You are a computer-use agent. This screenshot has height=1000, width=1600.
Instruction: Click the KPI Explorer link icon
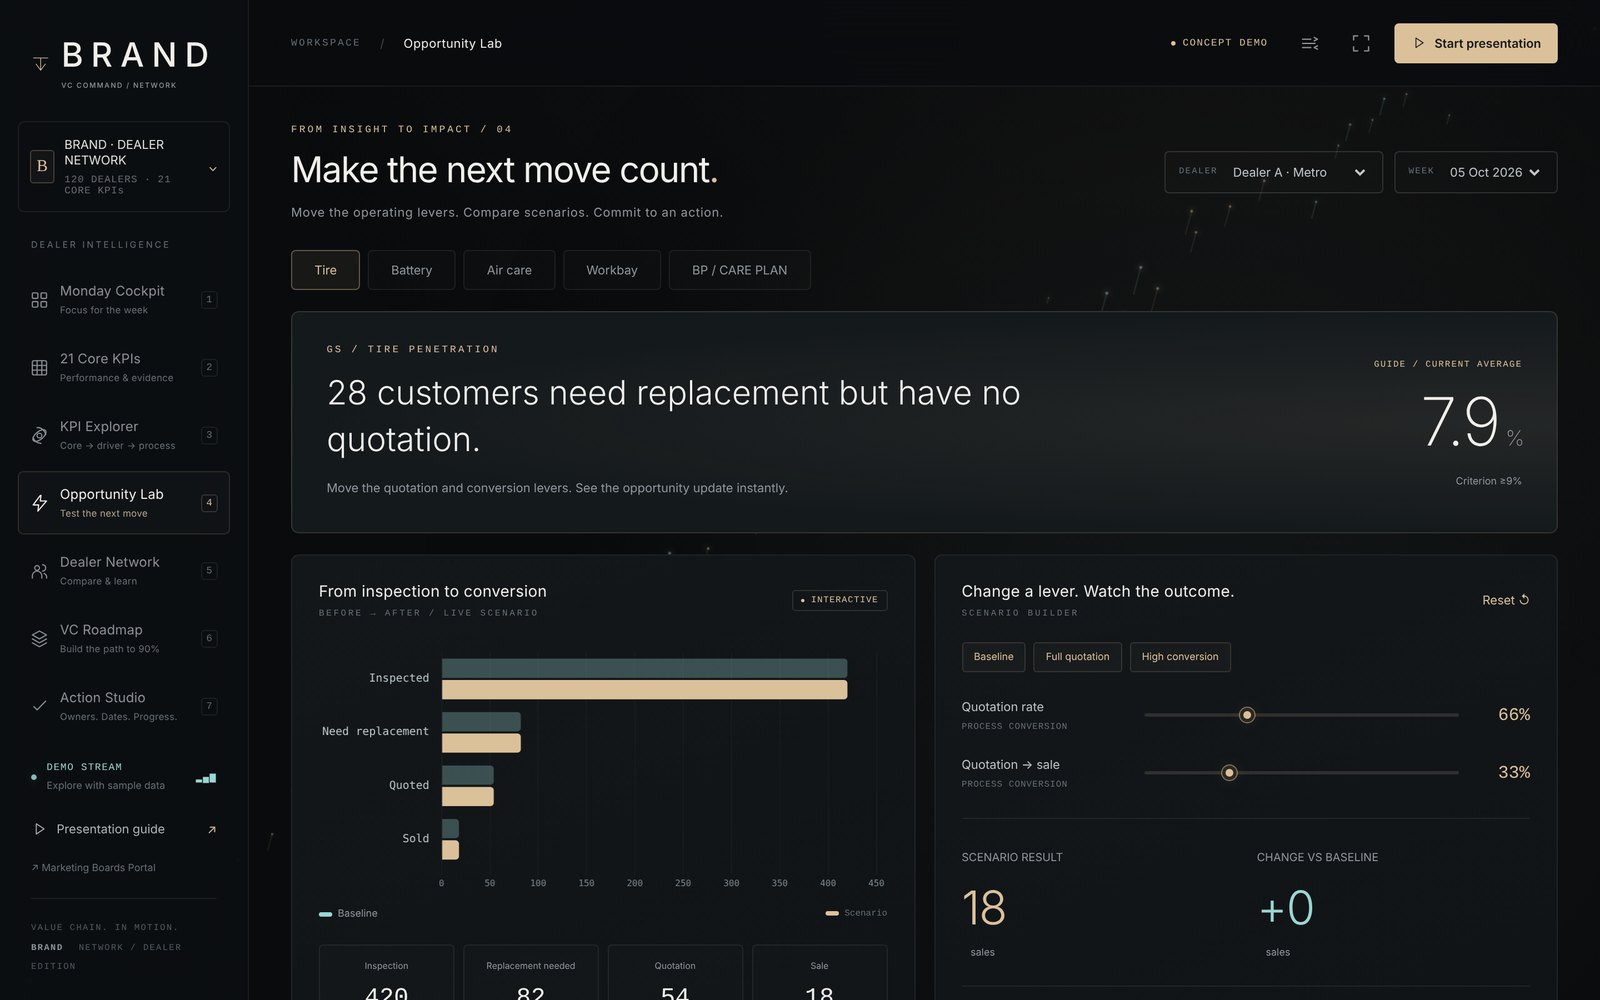click(x=39, y=435)
